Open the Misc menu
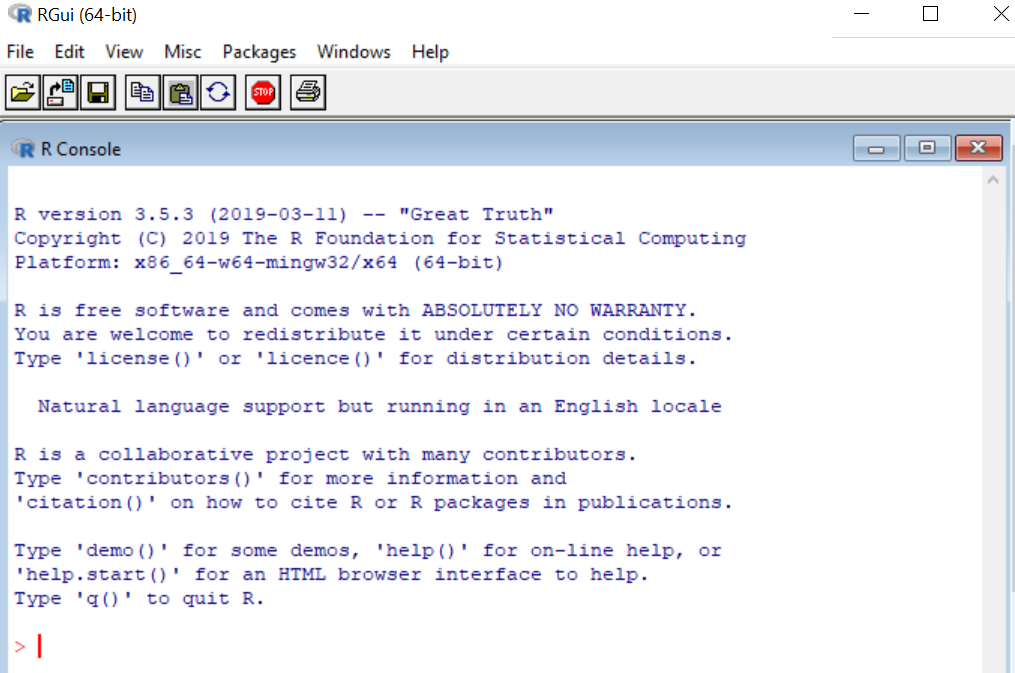The image size is (1015, 673). coord(183,52)
